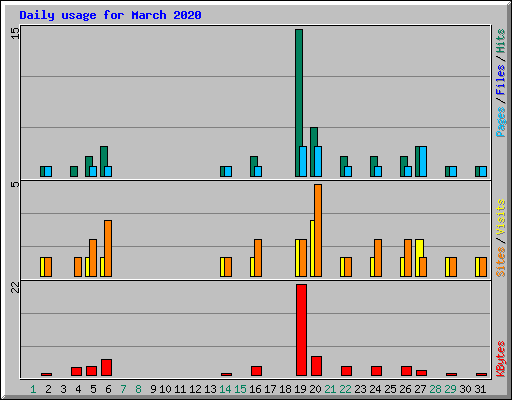Click the day number "23" on x-axis
This screenshot has height=400, width=512.
pyautogui.click(x=360, y=389)
